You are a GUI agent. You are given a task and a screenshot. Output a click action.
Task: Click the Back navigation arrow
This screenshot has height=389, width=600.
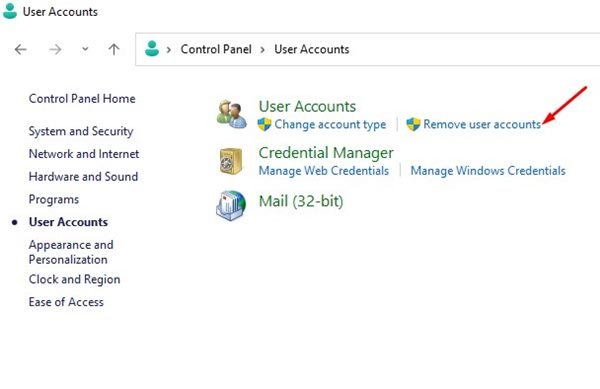tap(21, 49)
